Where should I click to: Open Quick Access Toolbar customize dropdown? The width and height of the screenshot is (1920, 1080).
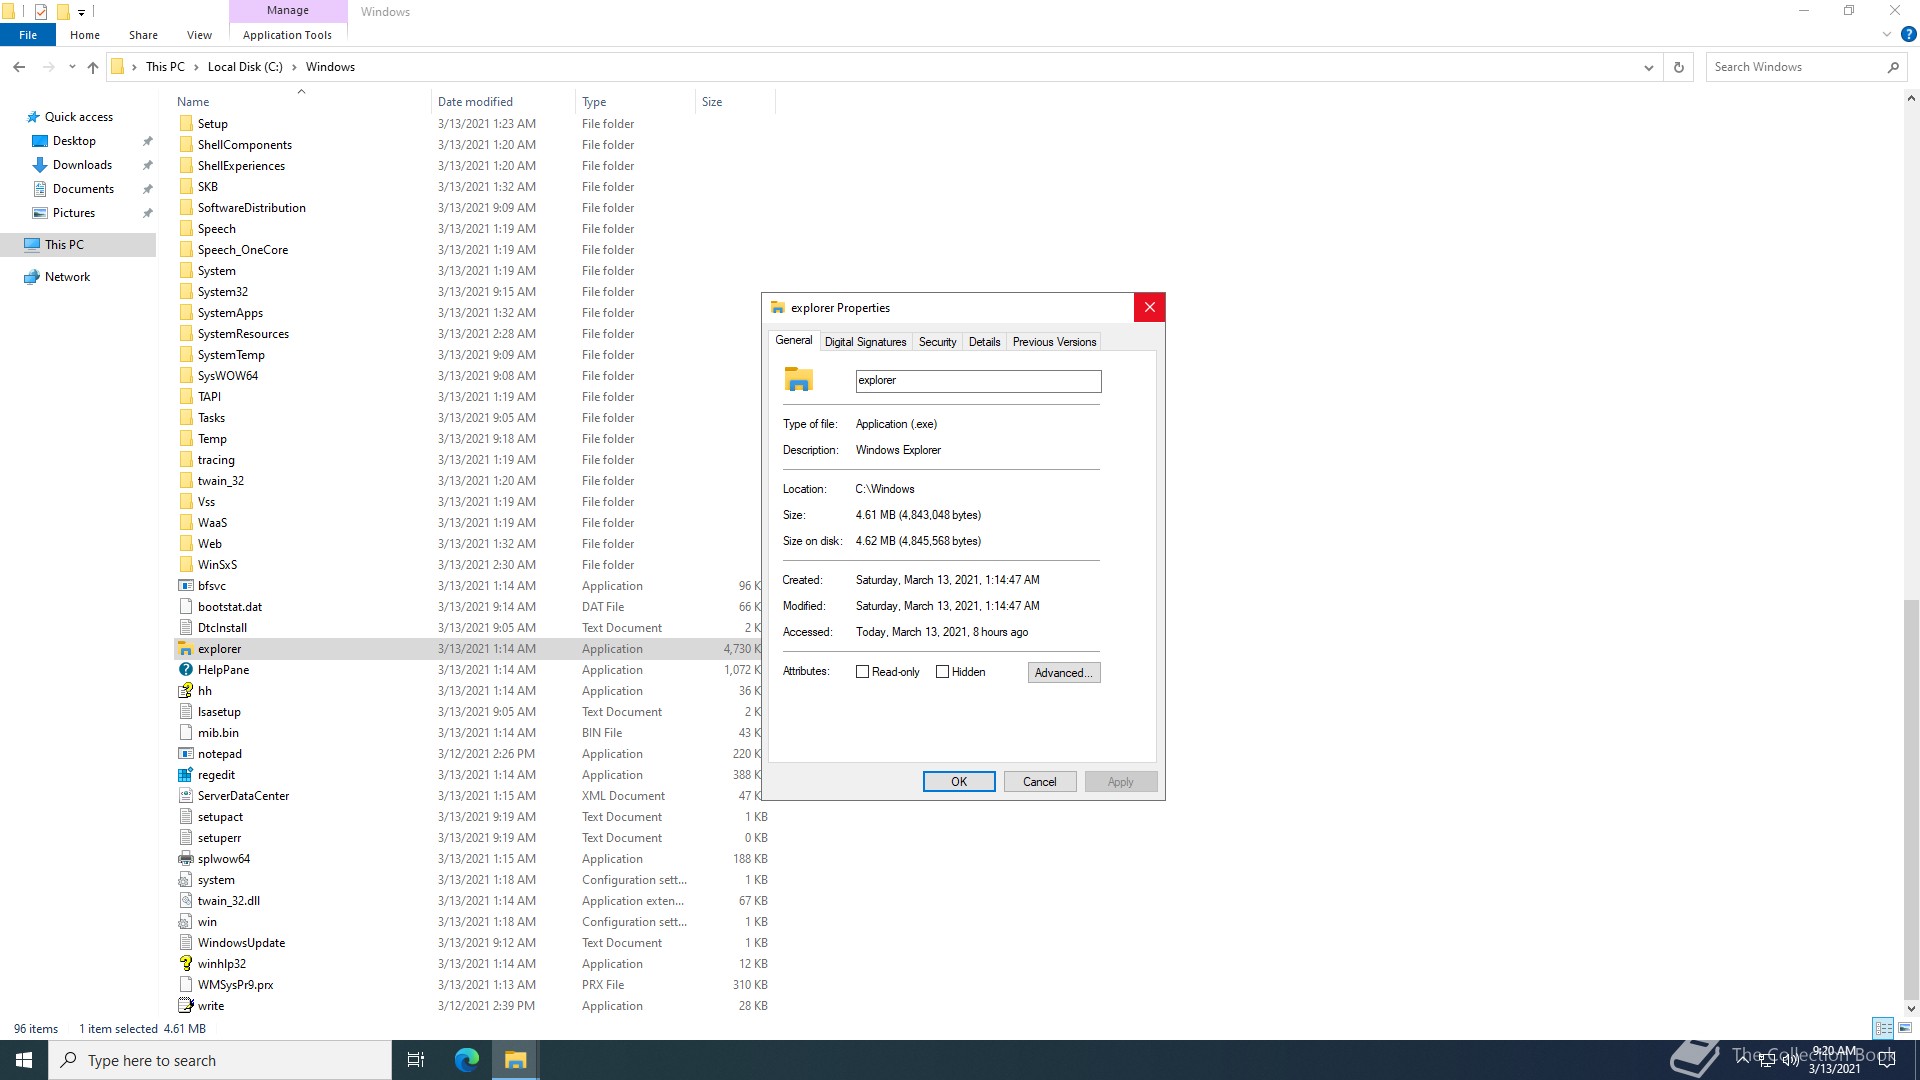[82, 12]
